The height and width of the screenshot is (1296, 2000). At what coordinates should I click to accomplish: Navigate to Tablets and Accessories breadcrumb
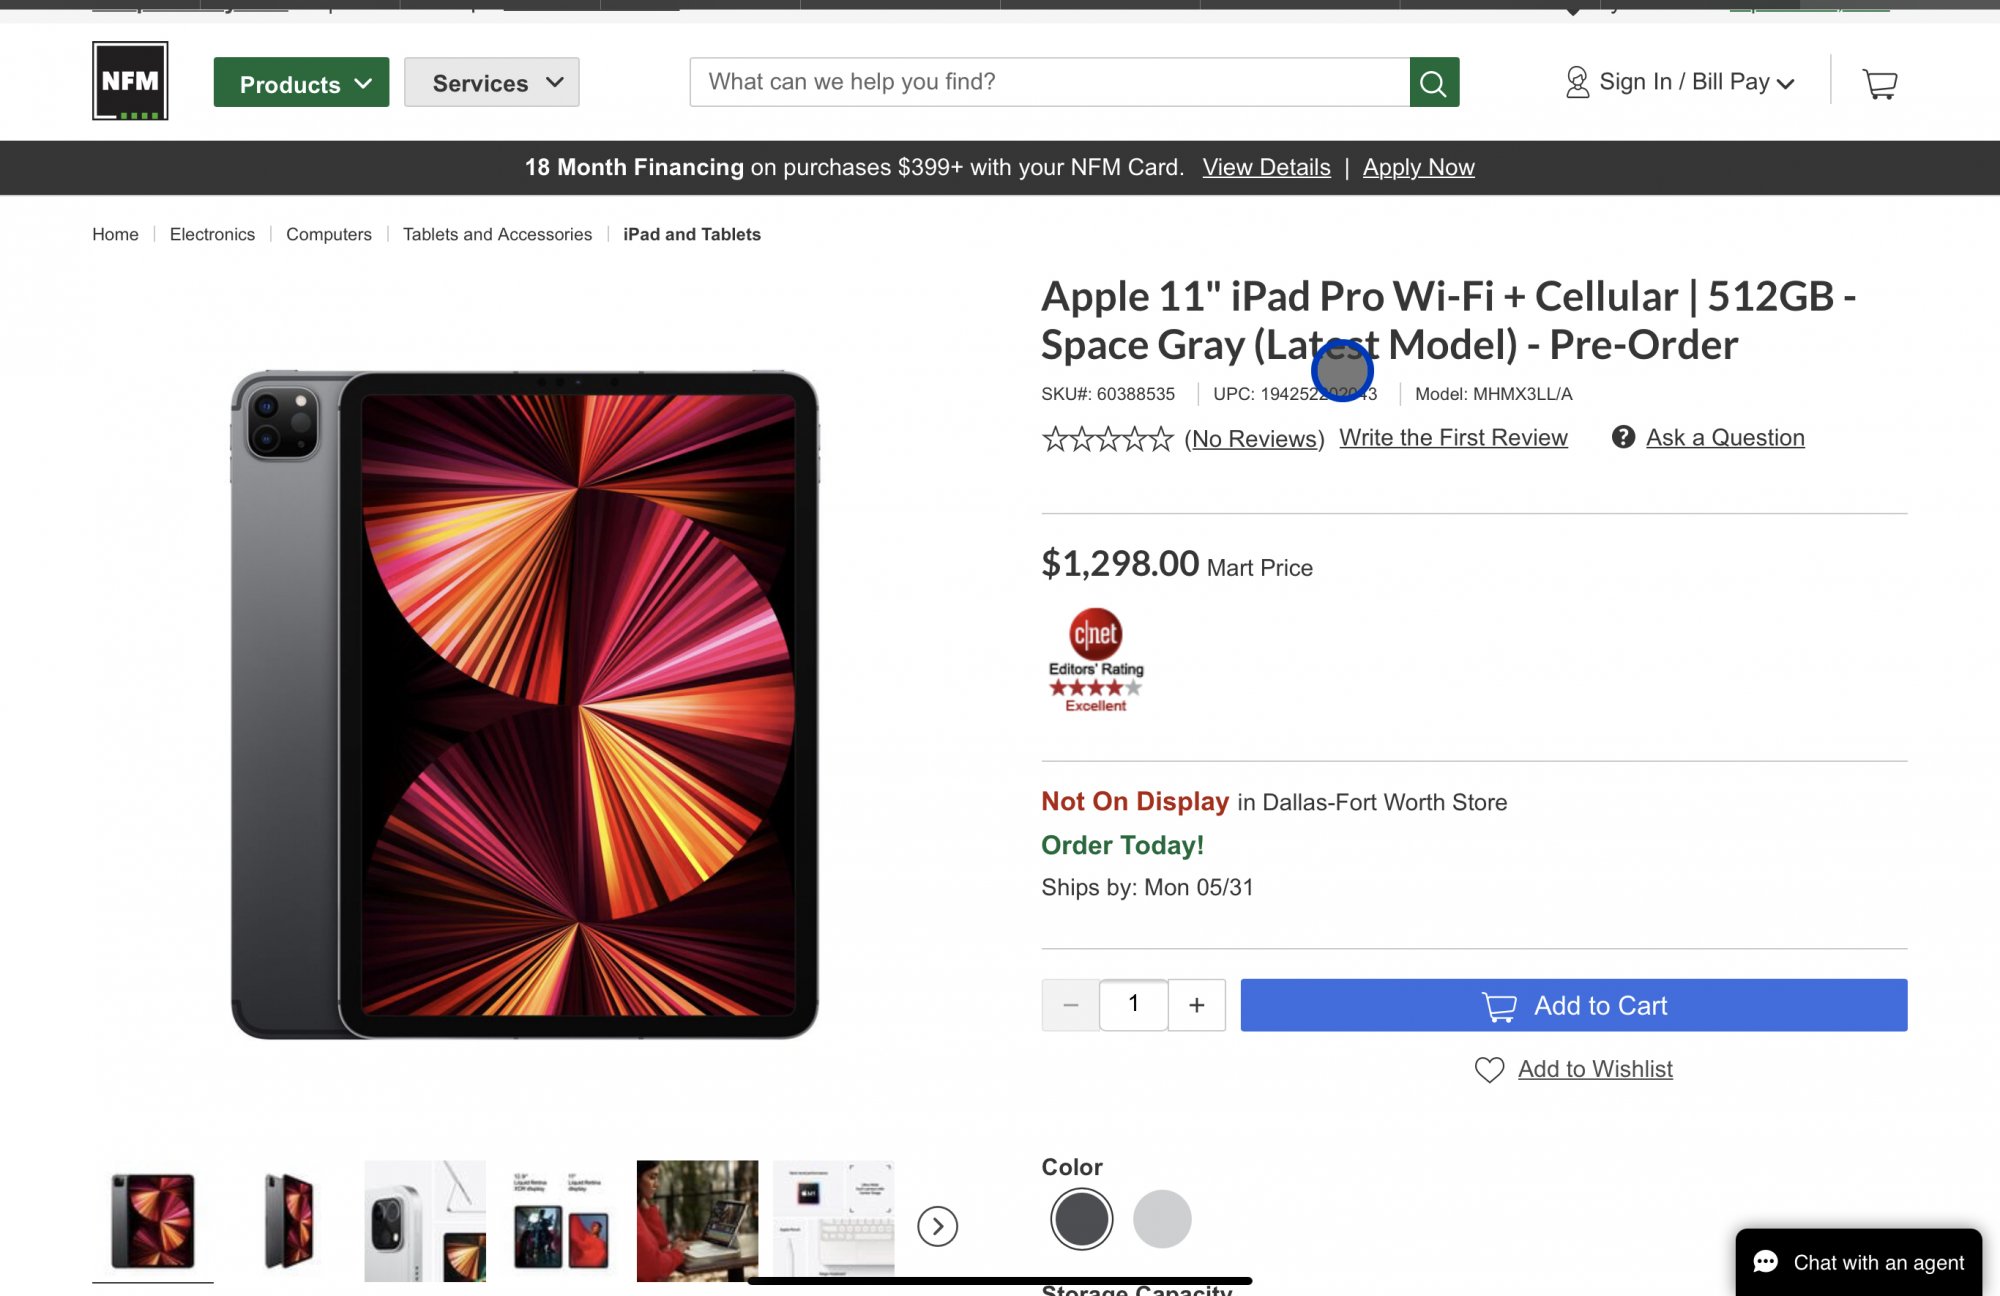pyautogui.click(x=497, y=234)
